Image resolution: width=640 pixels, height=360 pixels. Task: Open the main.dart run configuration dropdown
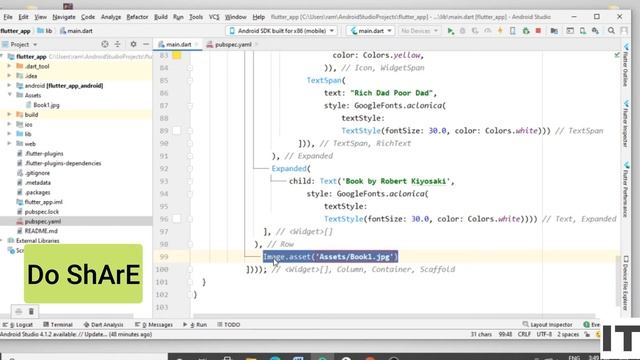pos(371,31)
